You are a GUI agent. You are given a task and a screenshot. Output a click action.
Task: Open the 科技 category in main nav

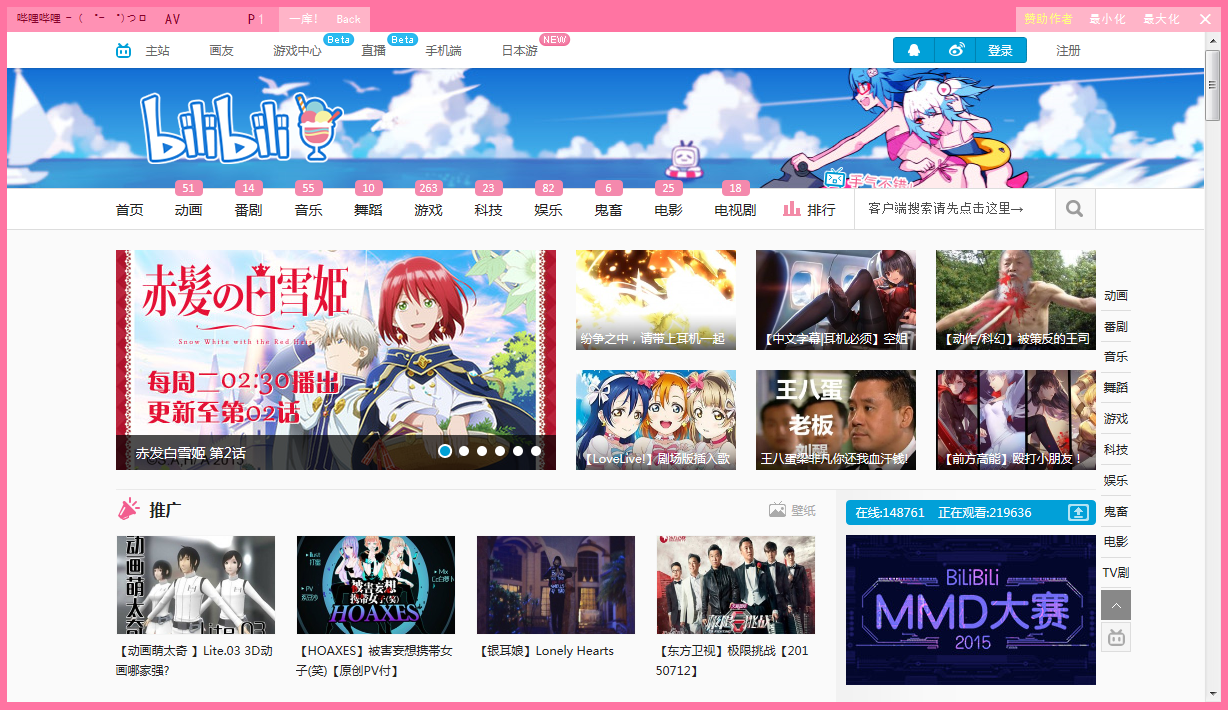point(488,210)
